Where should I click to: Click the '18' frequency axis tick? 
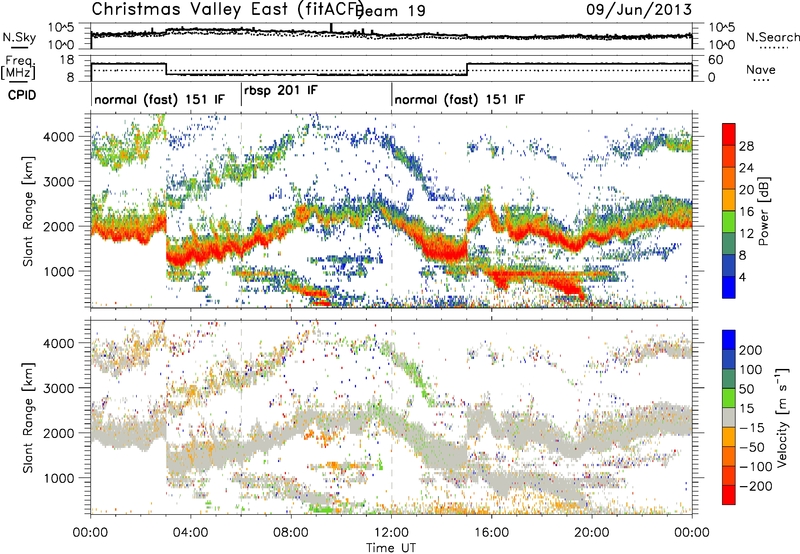(67, 60)
